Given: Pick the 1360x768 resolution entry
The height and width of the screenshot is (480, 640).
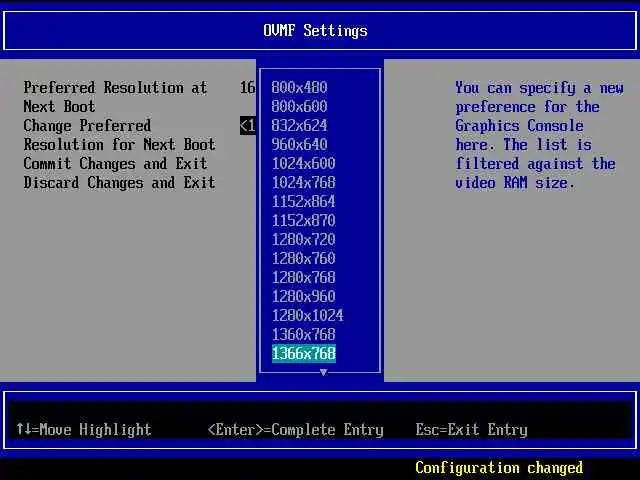Looking at the screenshot, I should pyautogui.click(x=303, y=334).
